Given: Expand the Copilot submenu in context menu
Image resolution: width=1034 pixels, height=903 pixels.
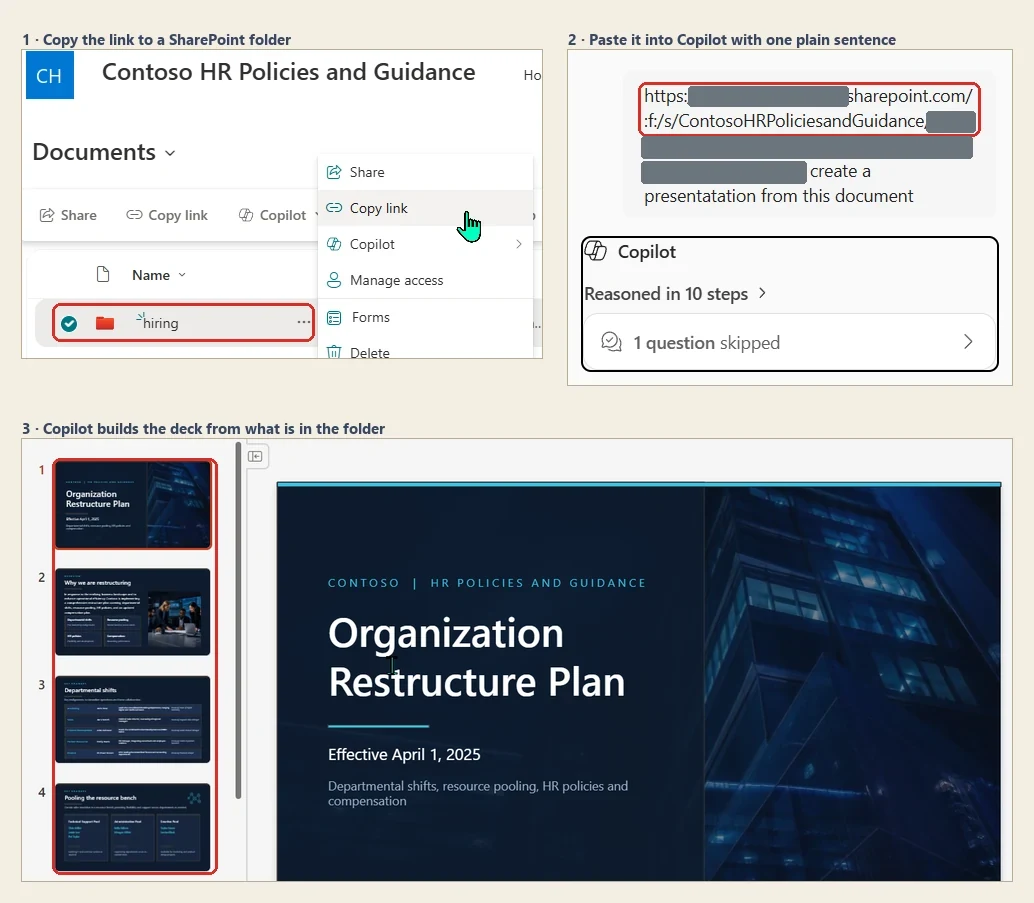Looking at the screenshot, I should click(425, 244).
